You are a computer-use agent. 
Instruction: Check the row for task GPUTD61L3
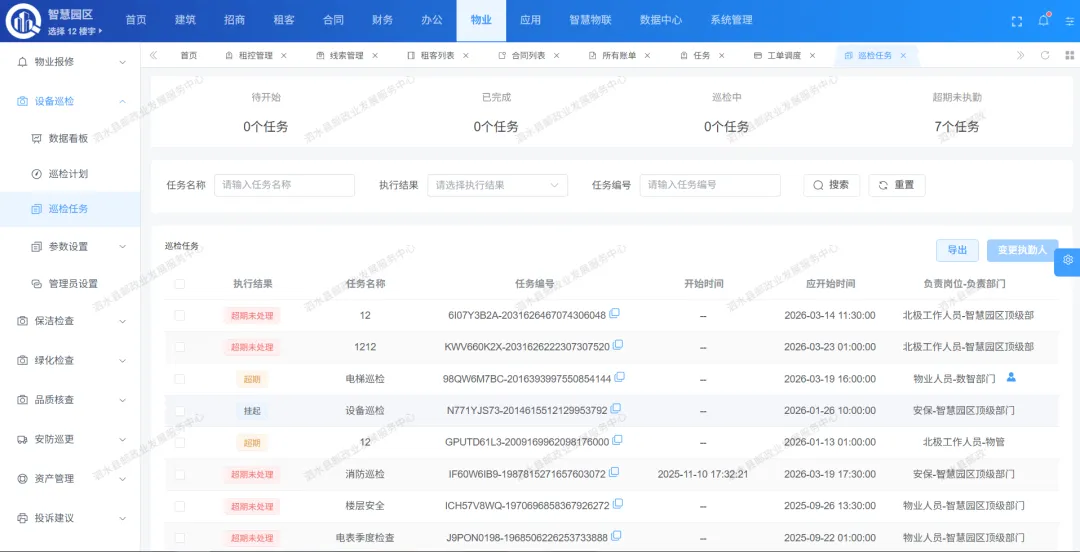(x=180, y=442)
